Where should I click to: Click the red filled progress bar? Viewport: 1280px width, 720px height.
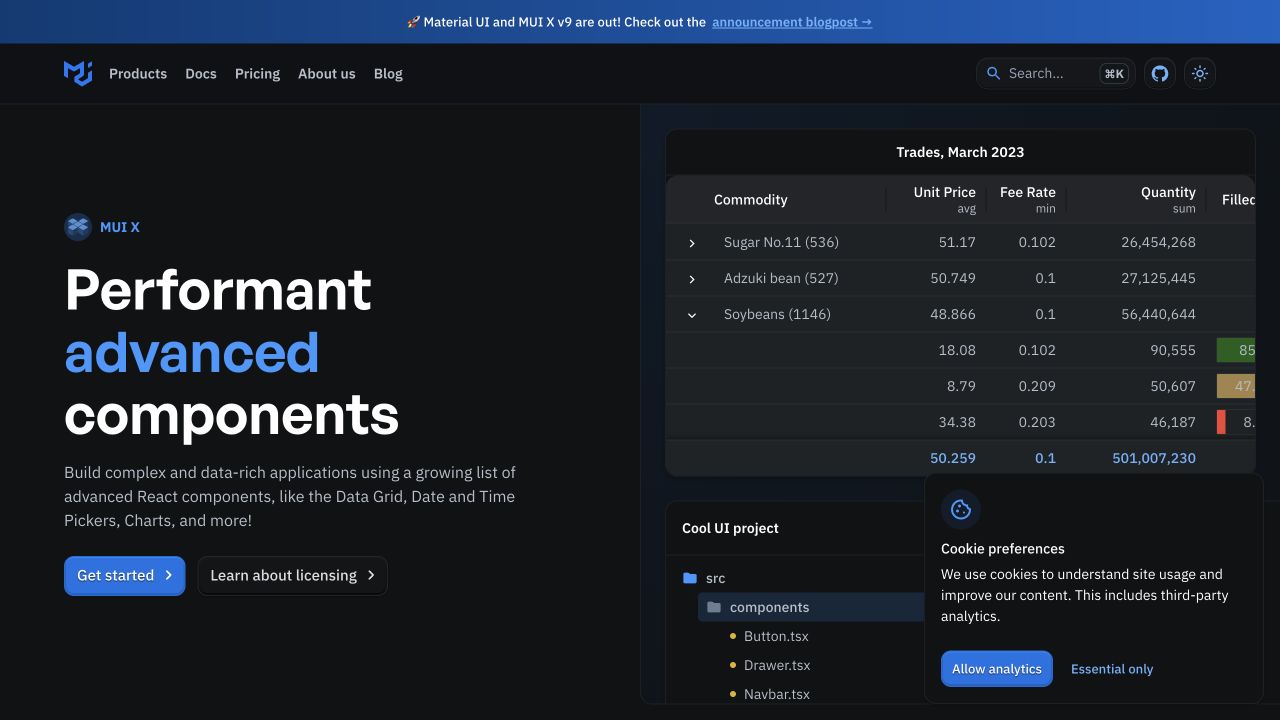coord(1221,422)
